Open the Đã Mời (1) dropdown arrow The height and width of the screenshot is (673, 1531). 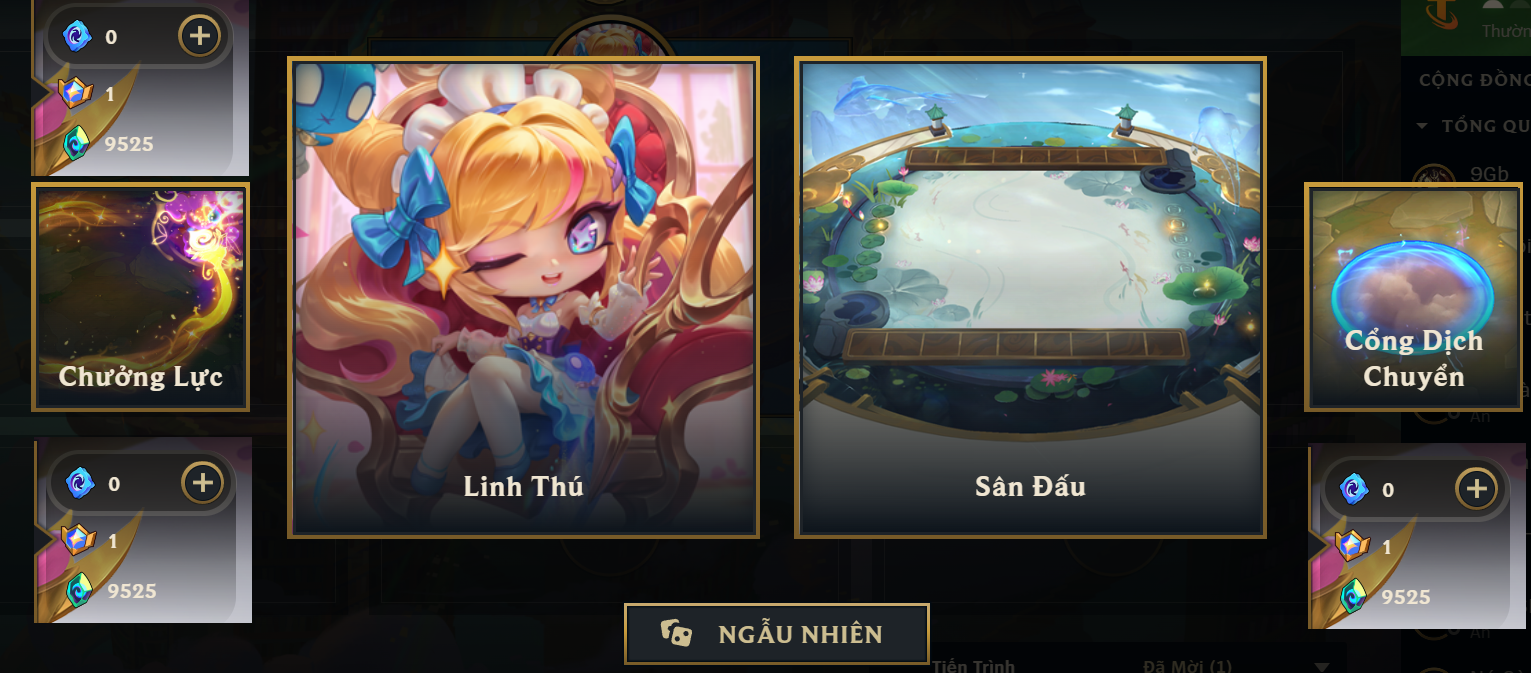tap(1323, 667)
